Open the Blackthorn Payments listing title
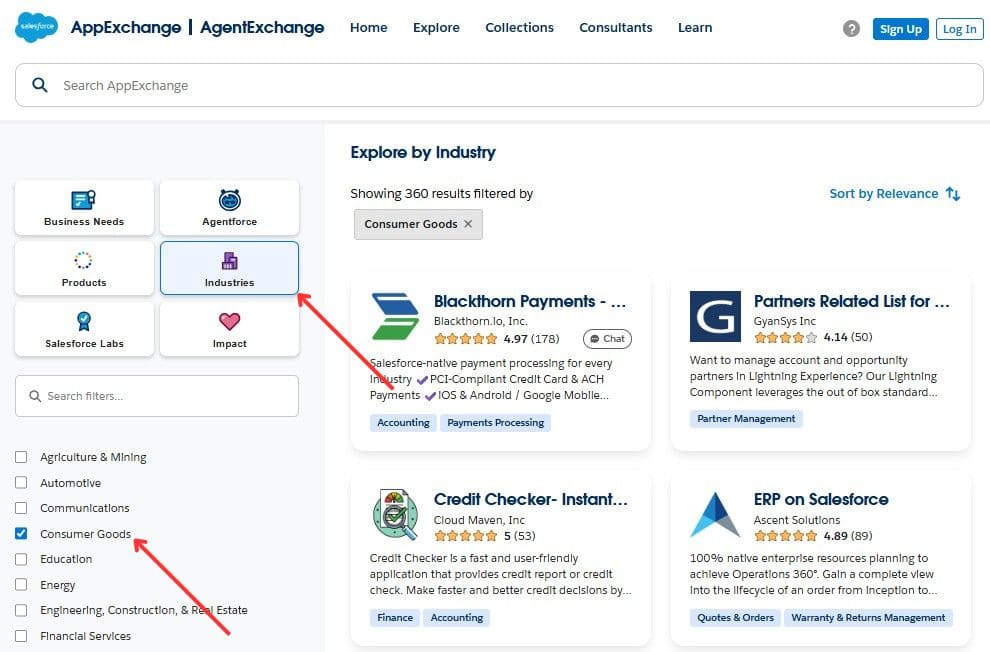 (x=530, y=302)
